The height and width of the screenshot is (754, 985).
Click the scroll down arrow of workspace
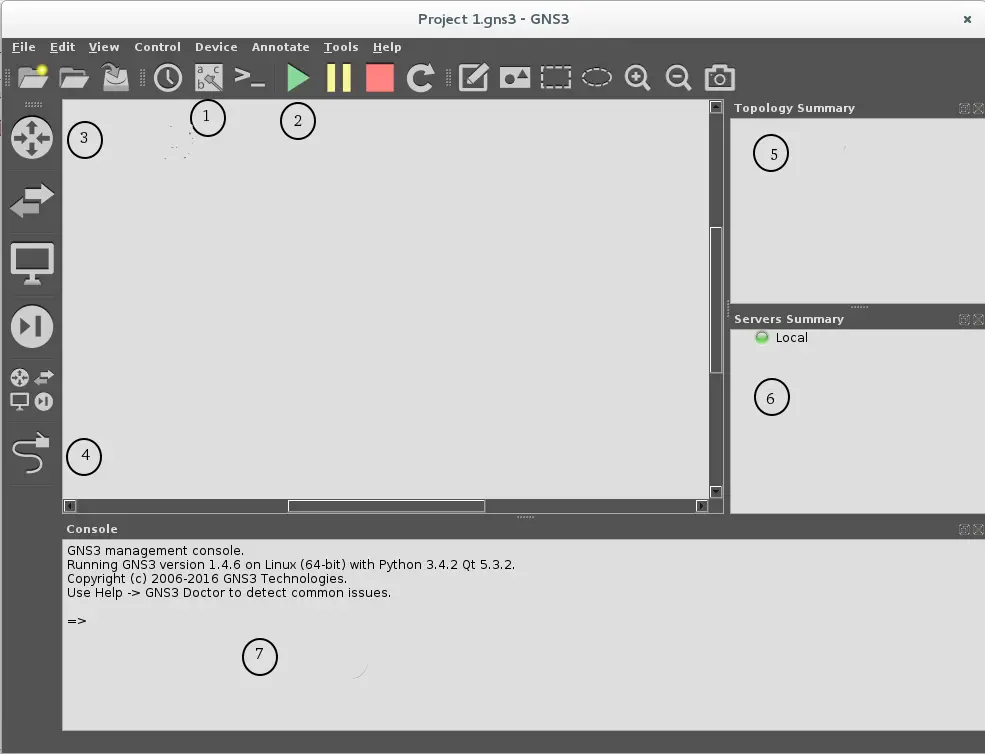point(716,491)
